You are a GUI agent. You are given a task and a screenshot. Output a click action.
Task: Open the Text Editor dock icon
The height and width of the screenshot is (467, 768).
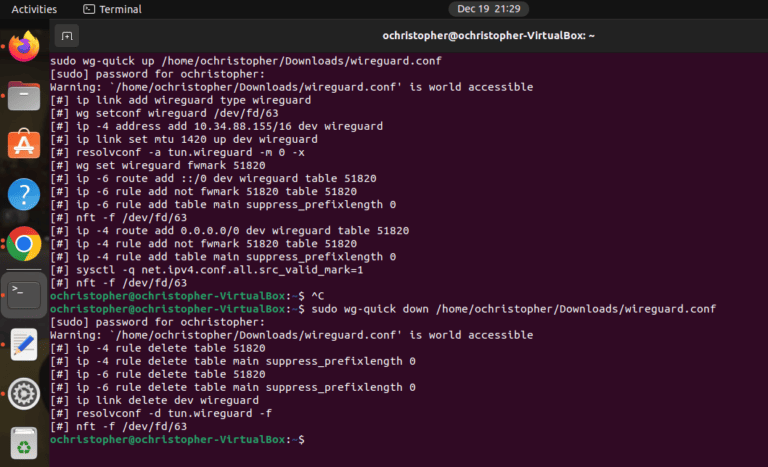pyautogui.click(x=24, y=344)
